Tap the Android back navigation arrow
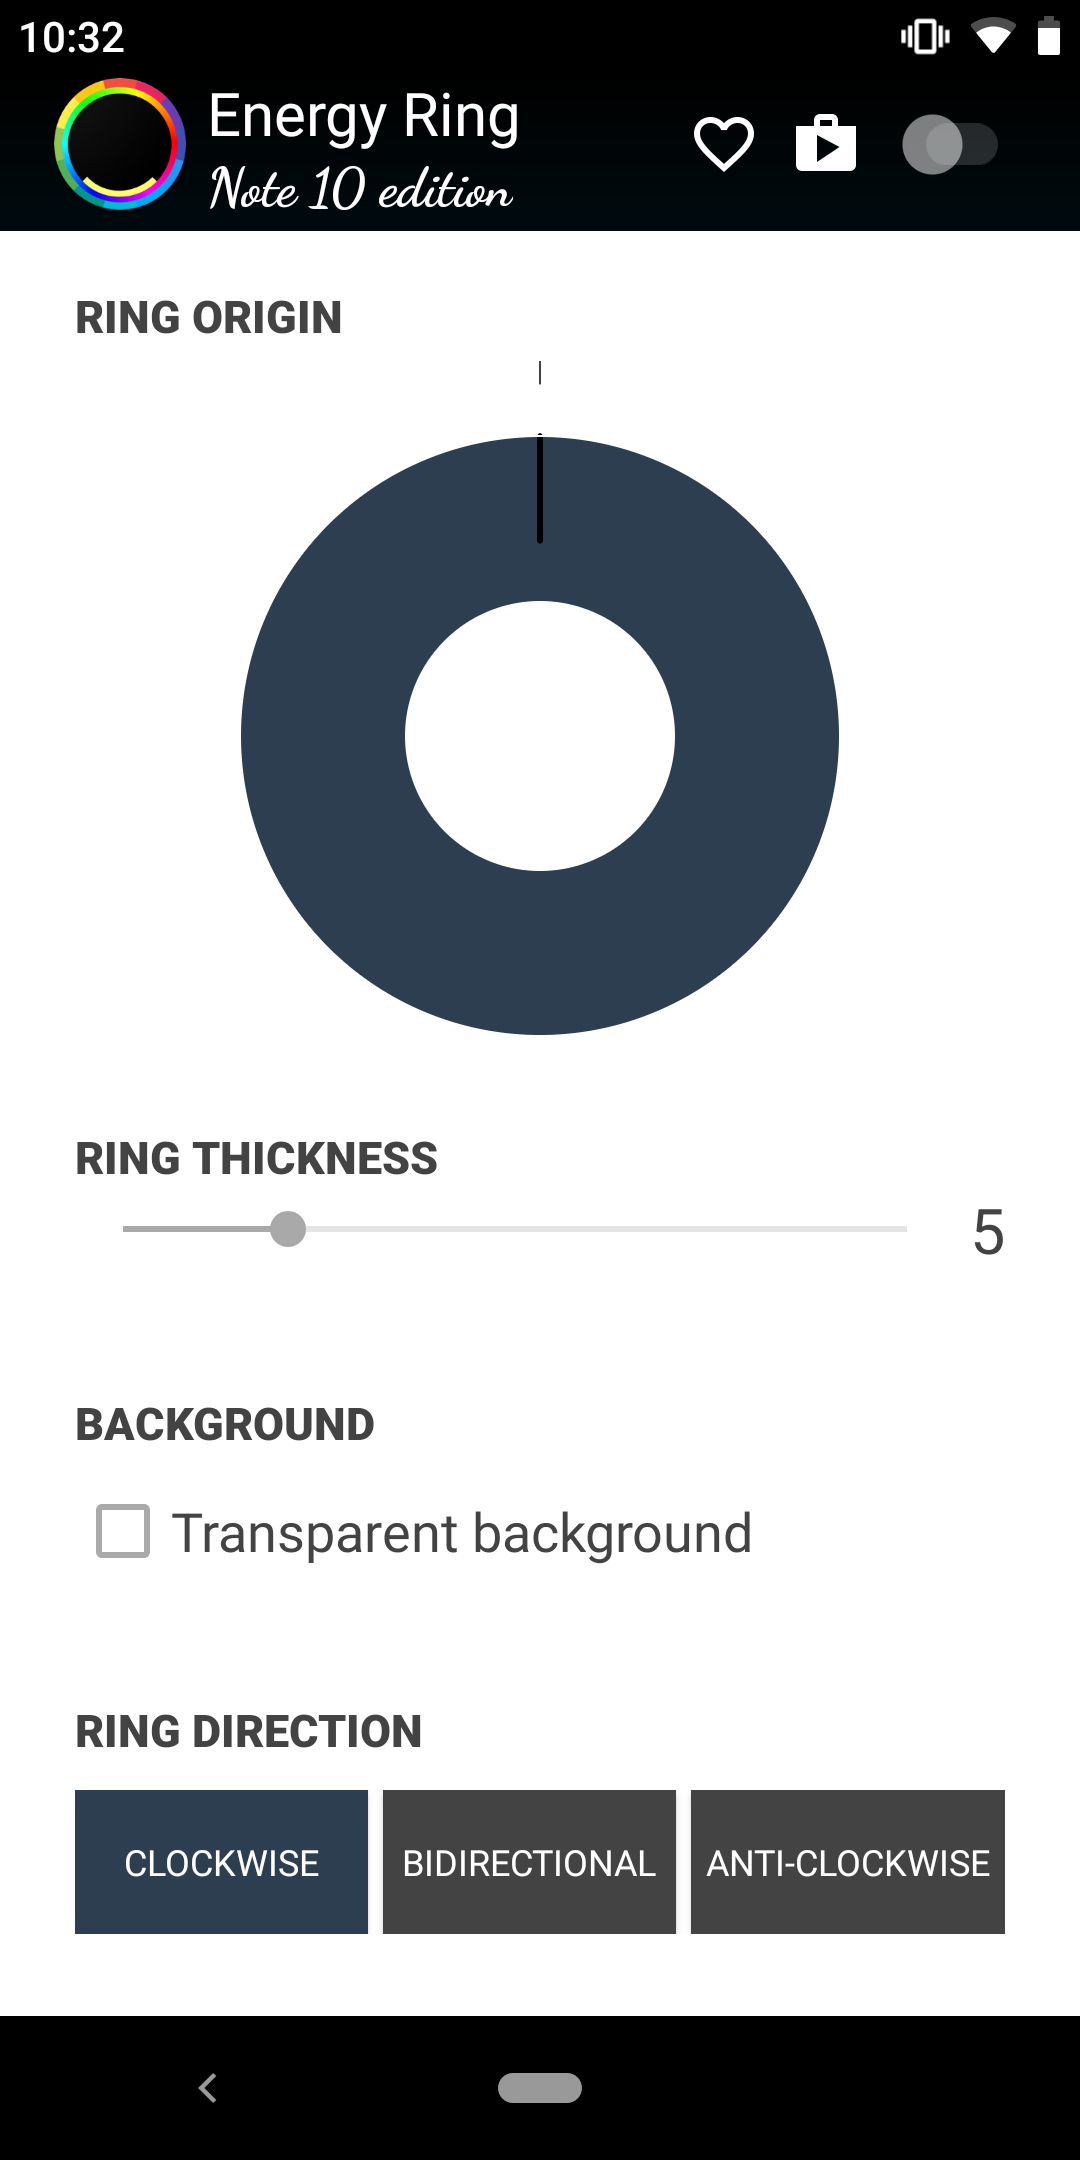The image size is (1080, 2160). 208,2088
